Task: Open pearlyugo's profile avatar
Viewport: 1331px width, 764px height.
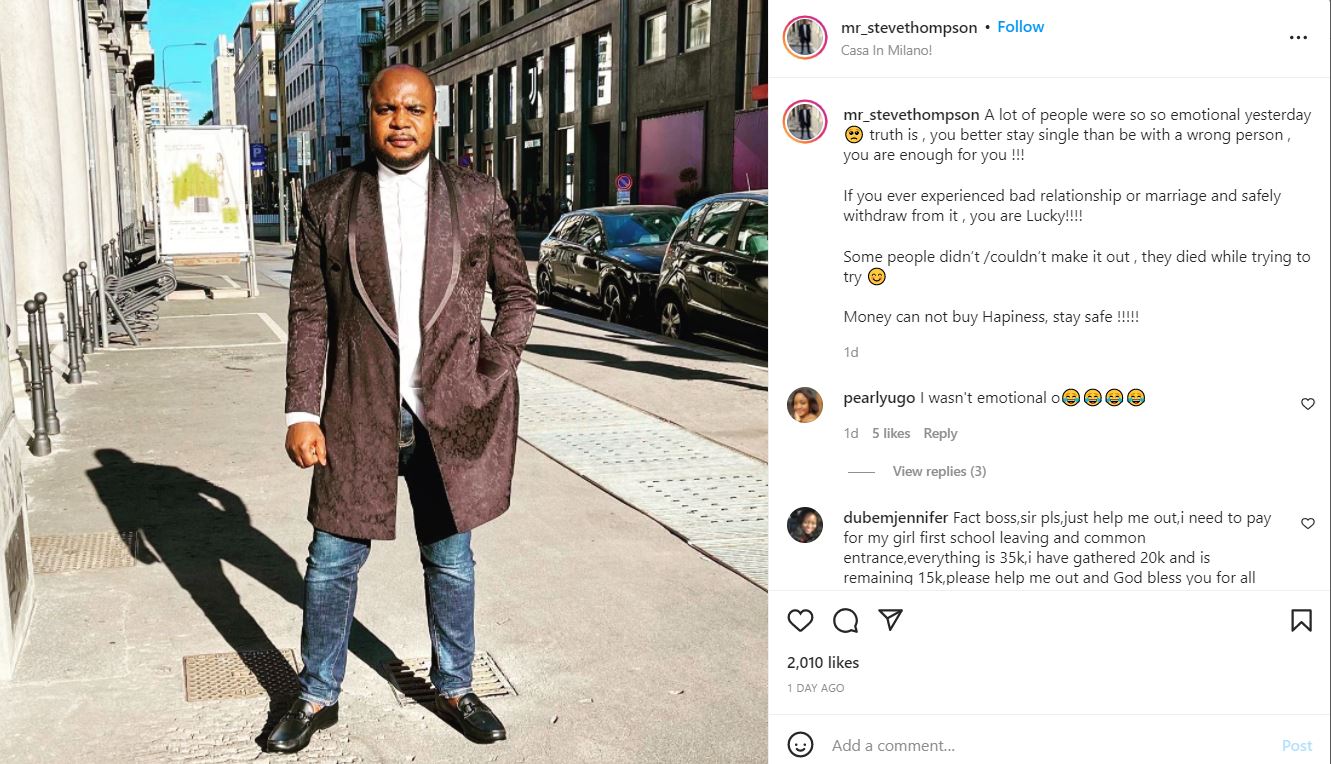Action: coord(805,405)
